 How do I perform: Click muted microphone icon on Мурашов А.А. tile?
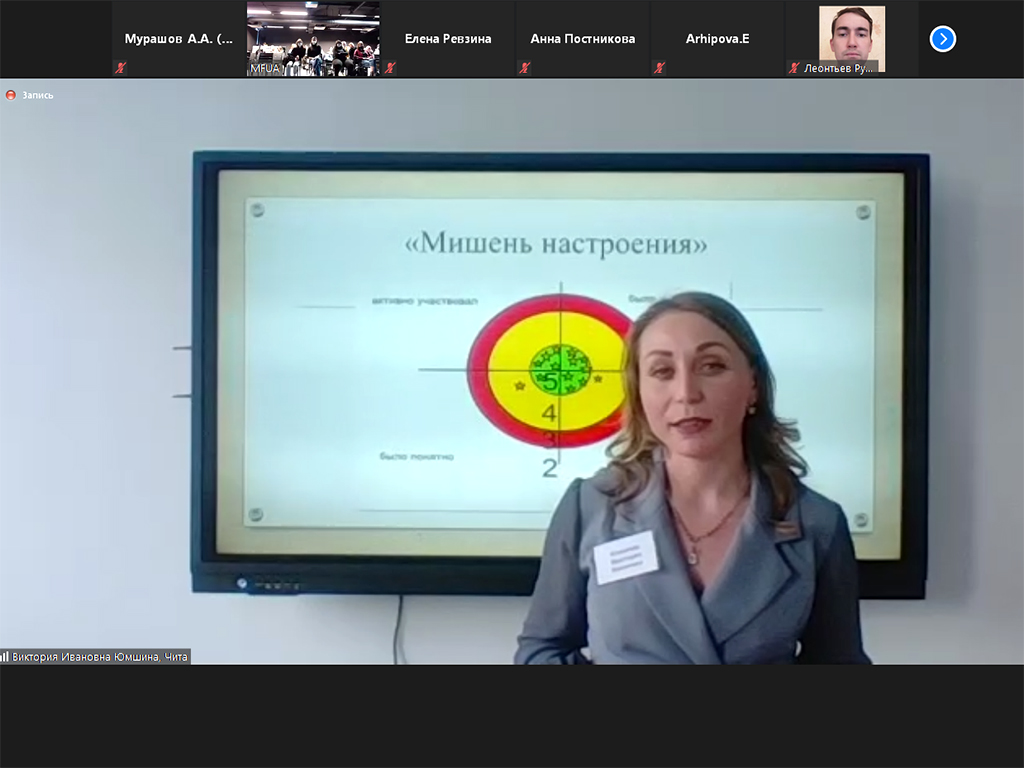pos(120,67)
